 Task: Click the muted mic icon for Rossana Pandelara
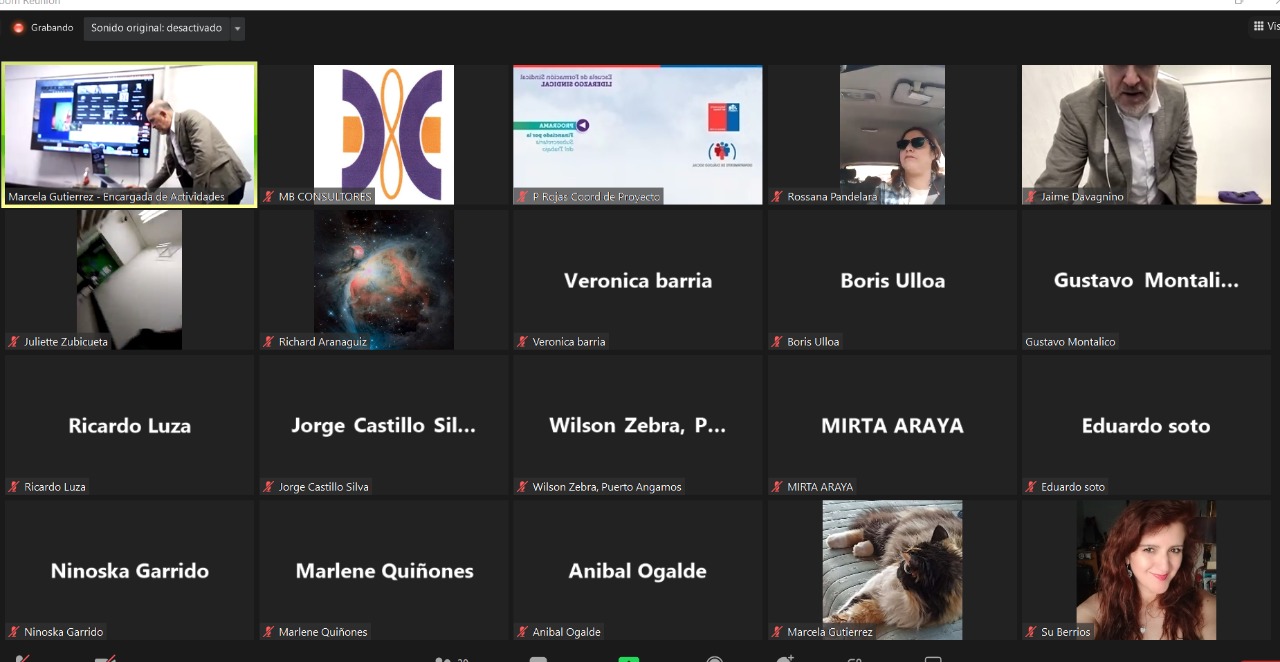[777, 197]
